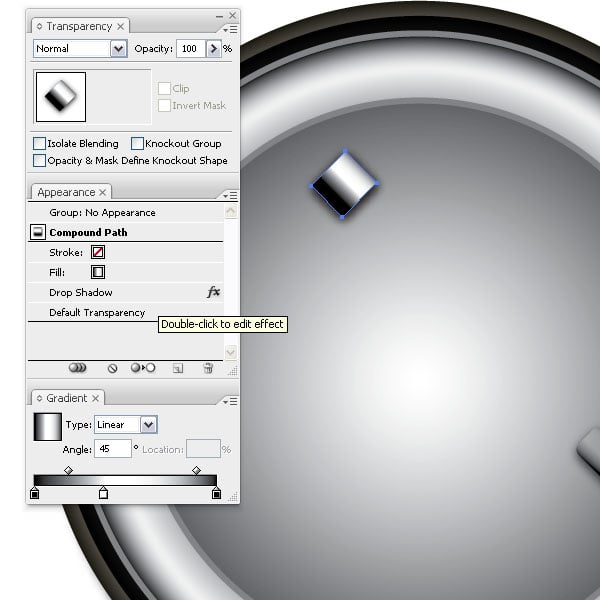The height and width of the screenshot is (600, 600).
Task: Select the Drop Shadow effect row
Action: (81, 293)
